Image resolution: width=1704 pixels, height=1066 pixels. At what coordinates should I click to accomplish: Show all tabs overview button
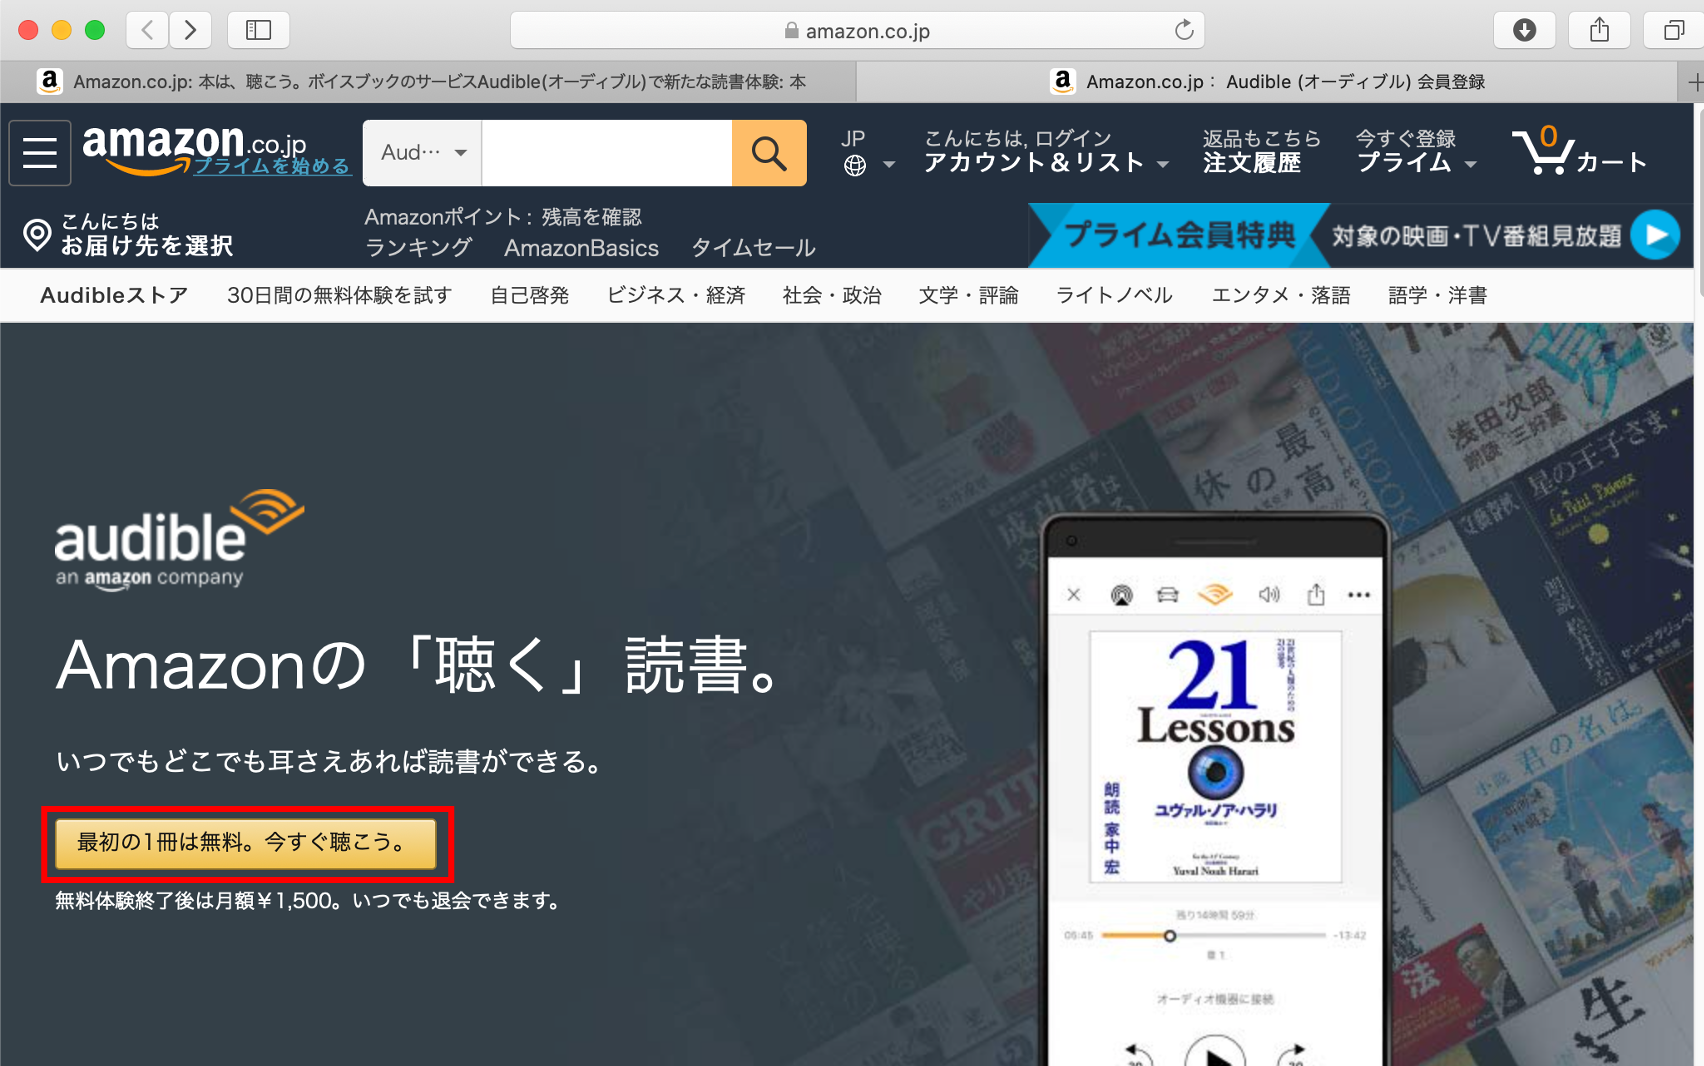1674,30
